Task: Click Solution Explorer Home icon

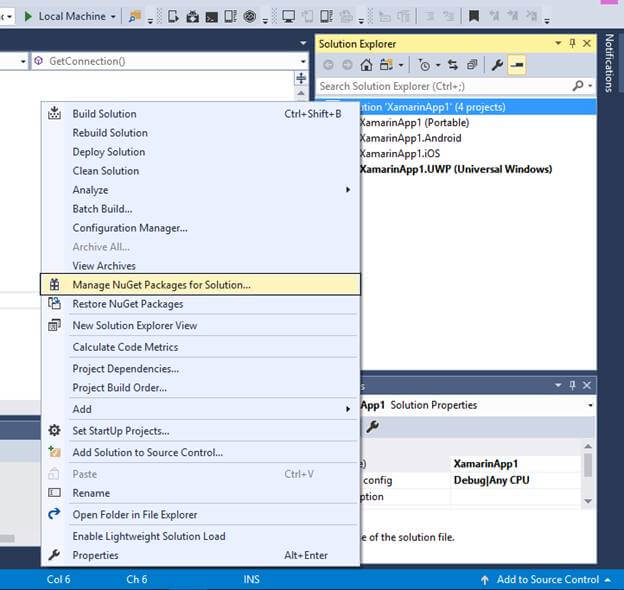Action: coord(366,64)
